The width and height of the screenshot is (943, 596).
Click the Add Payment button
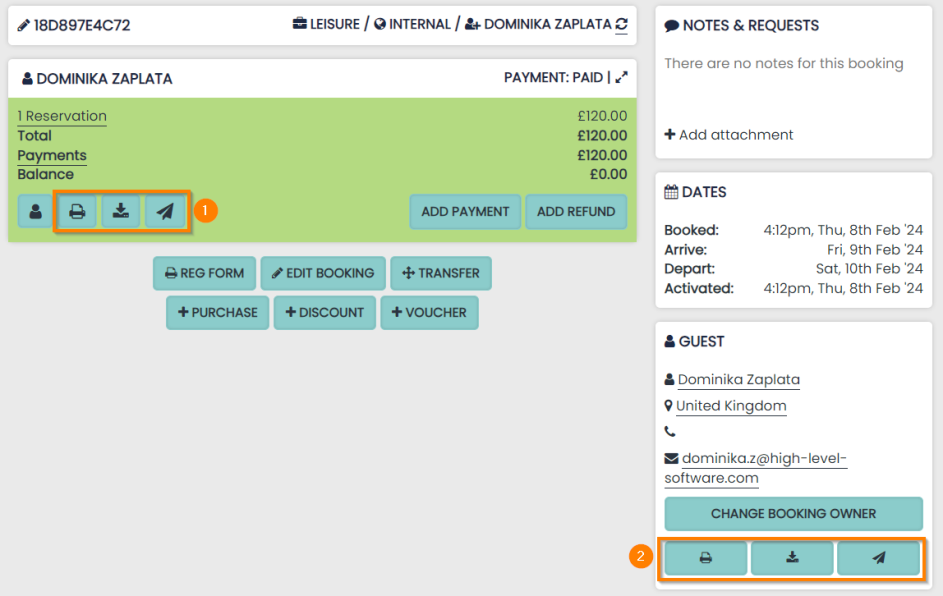tap(465, 212)
